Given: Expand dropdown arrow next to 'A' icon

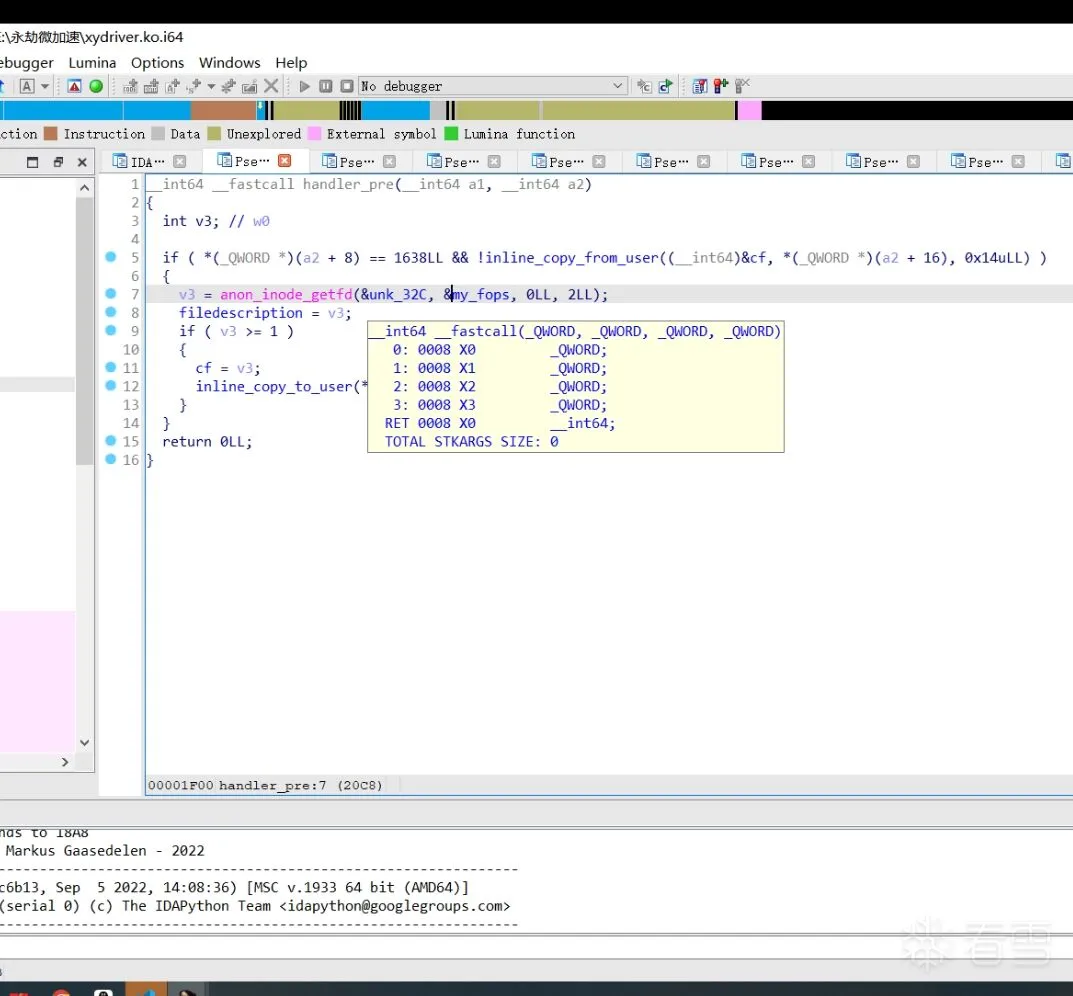Looking at the screenshot, I should click(x=45, y=87).
